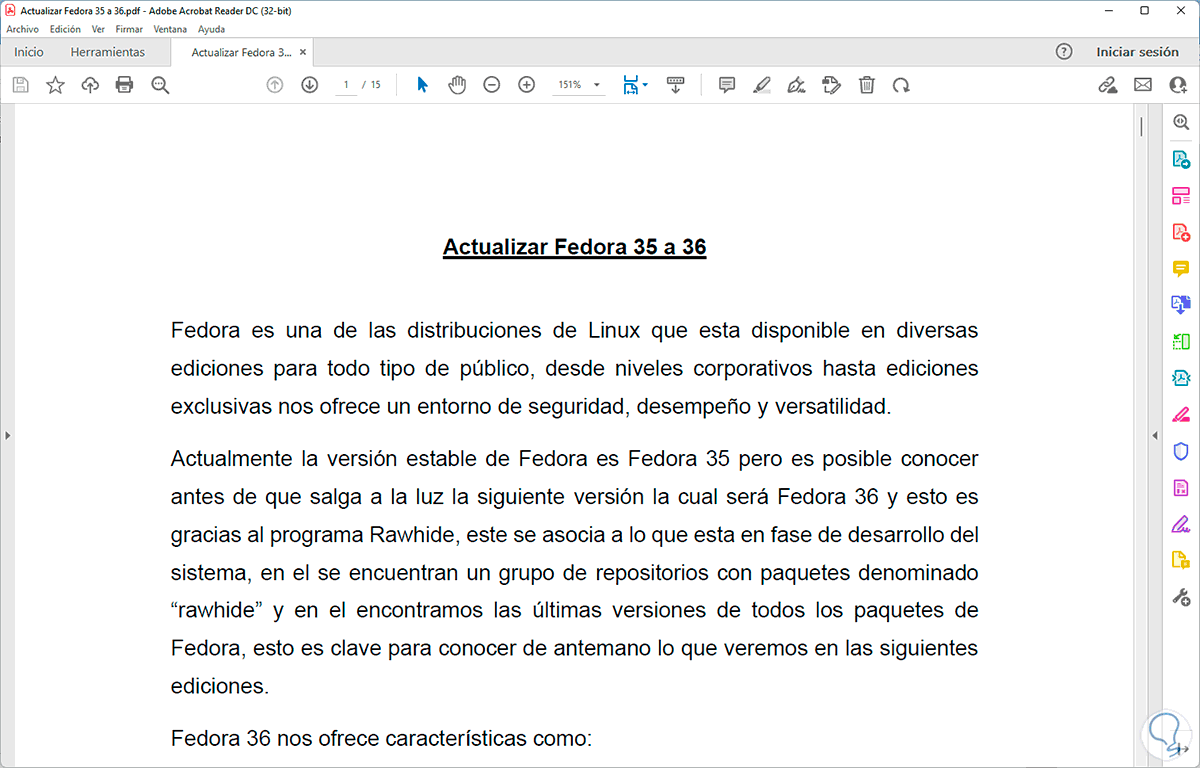Go to previous page arrow
The height and width of the screenshot is (768, 1200).
275,85
